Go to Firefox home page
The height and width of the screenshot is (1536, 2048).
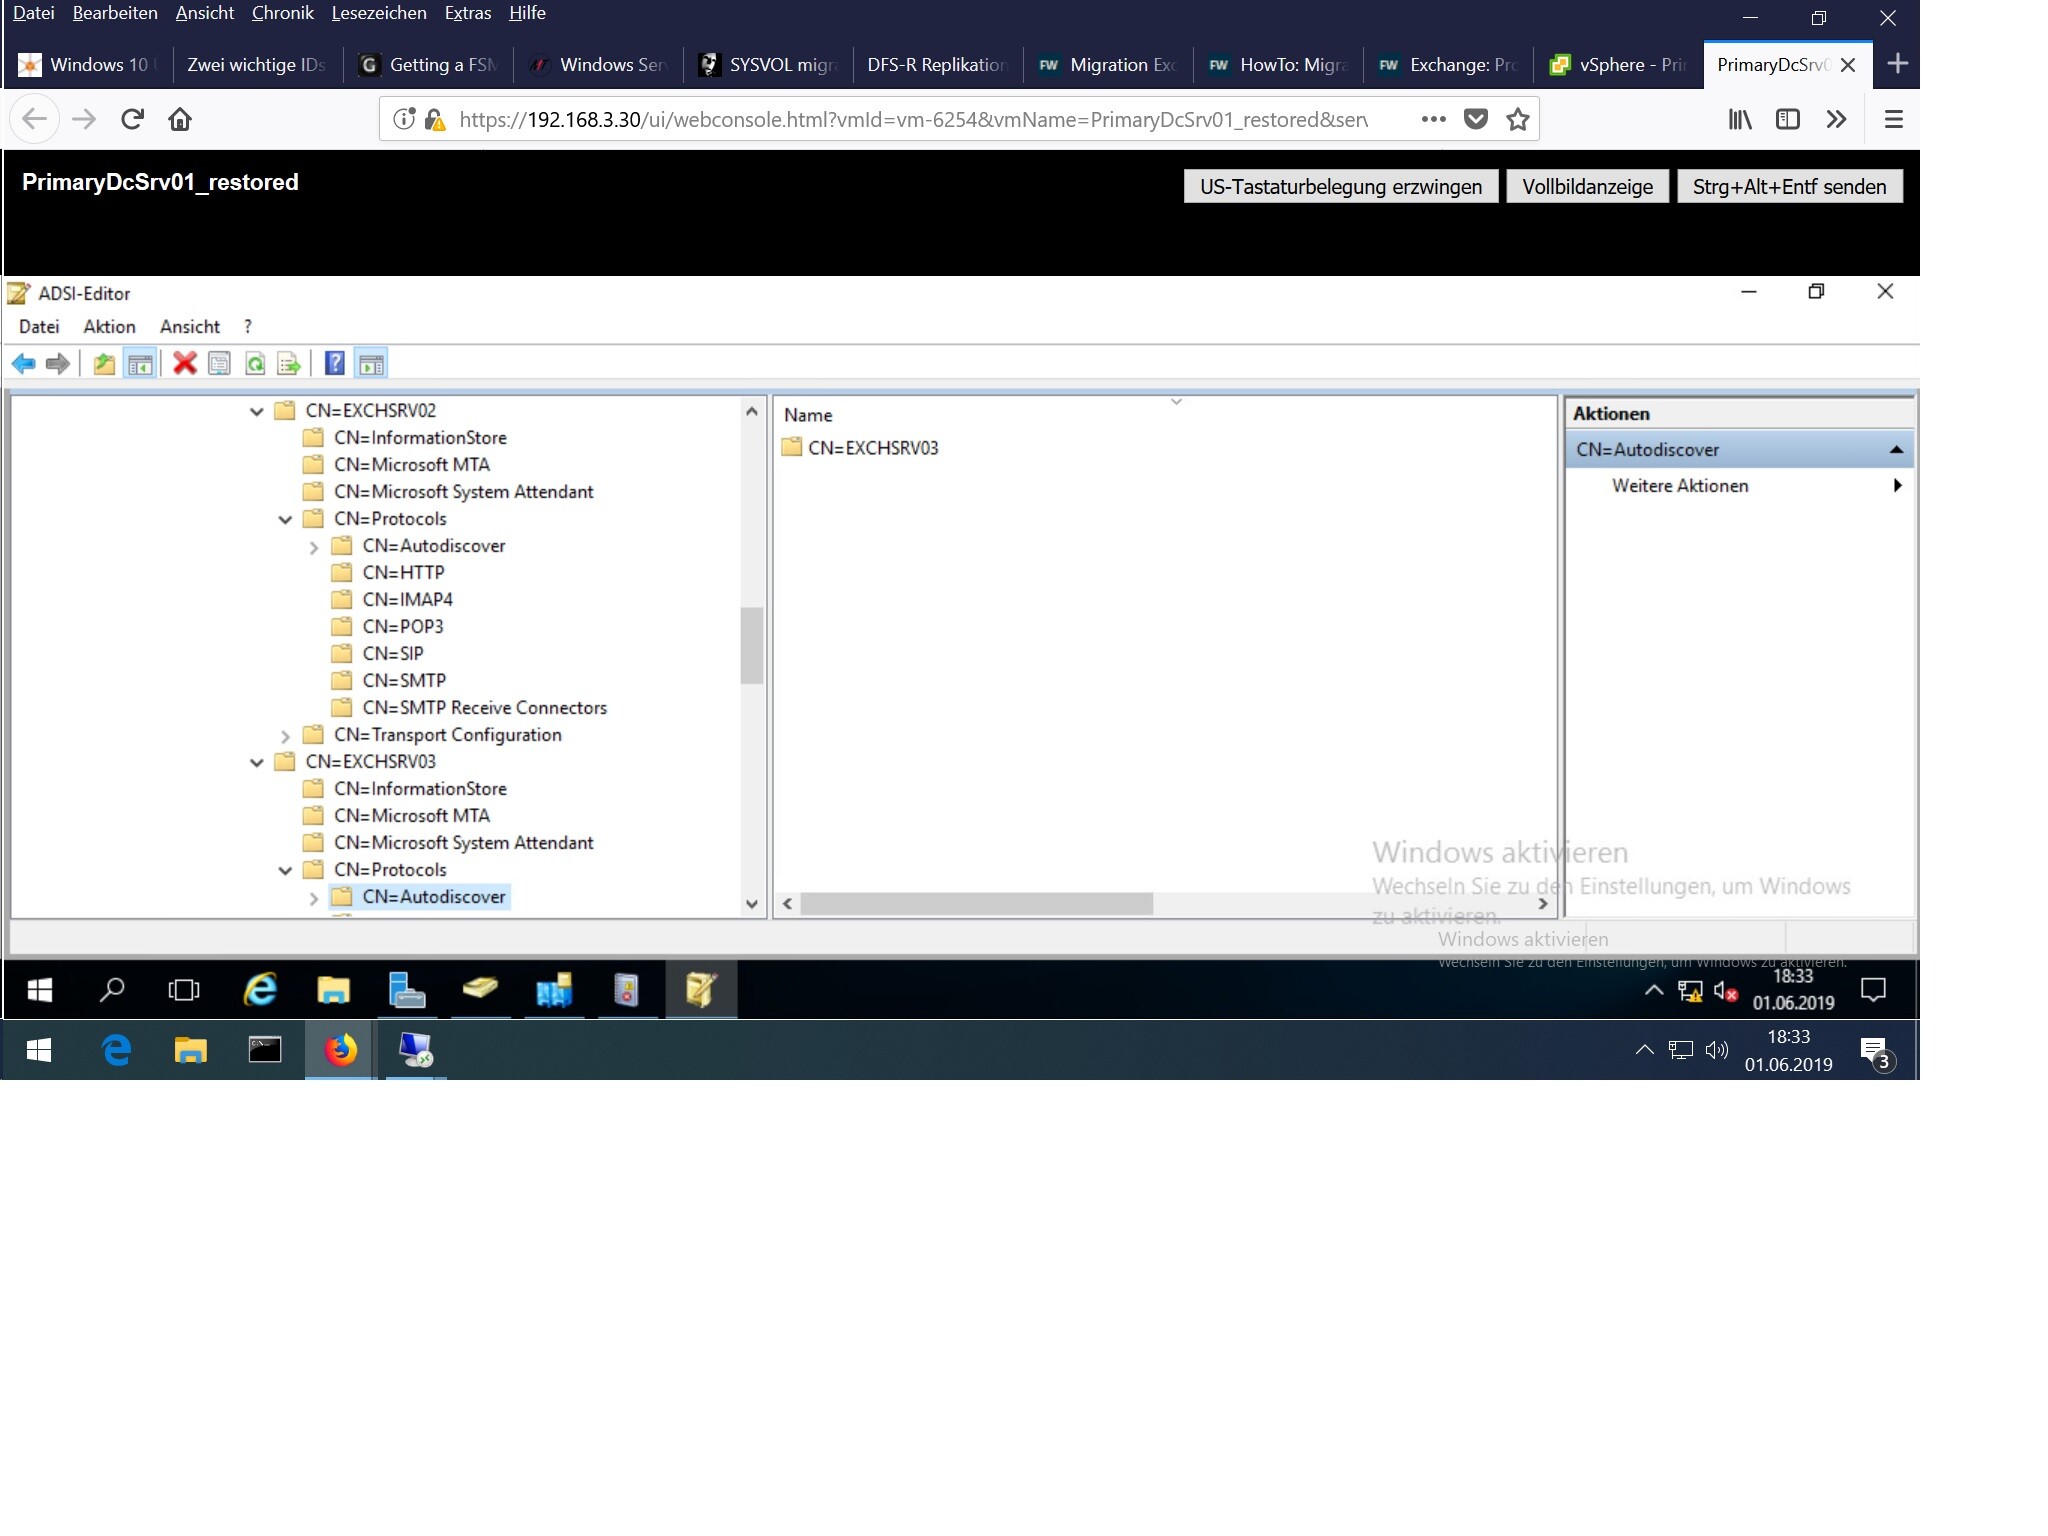pyautogui.click(x=180, y=120)
